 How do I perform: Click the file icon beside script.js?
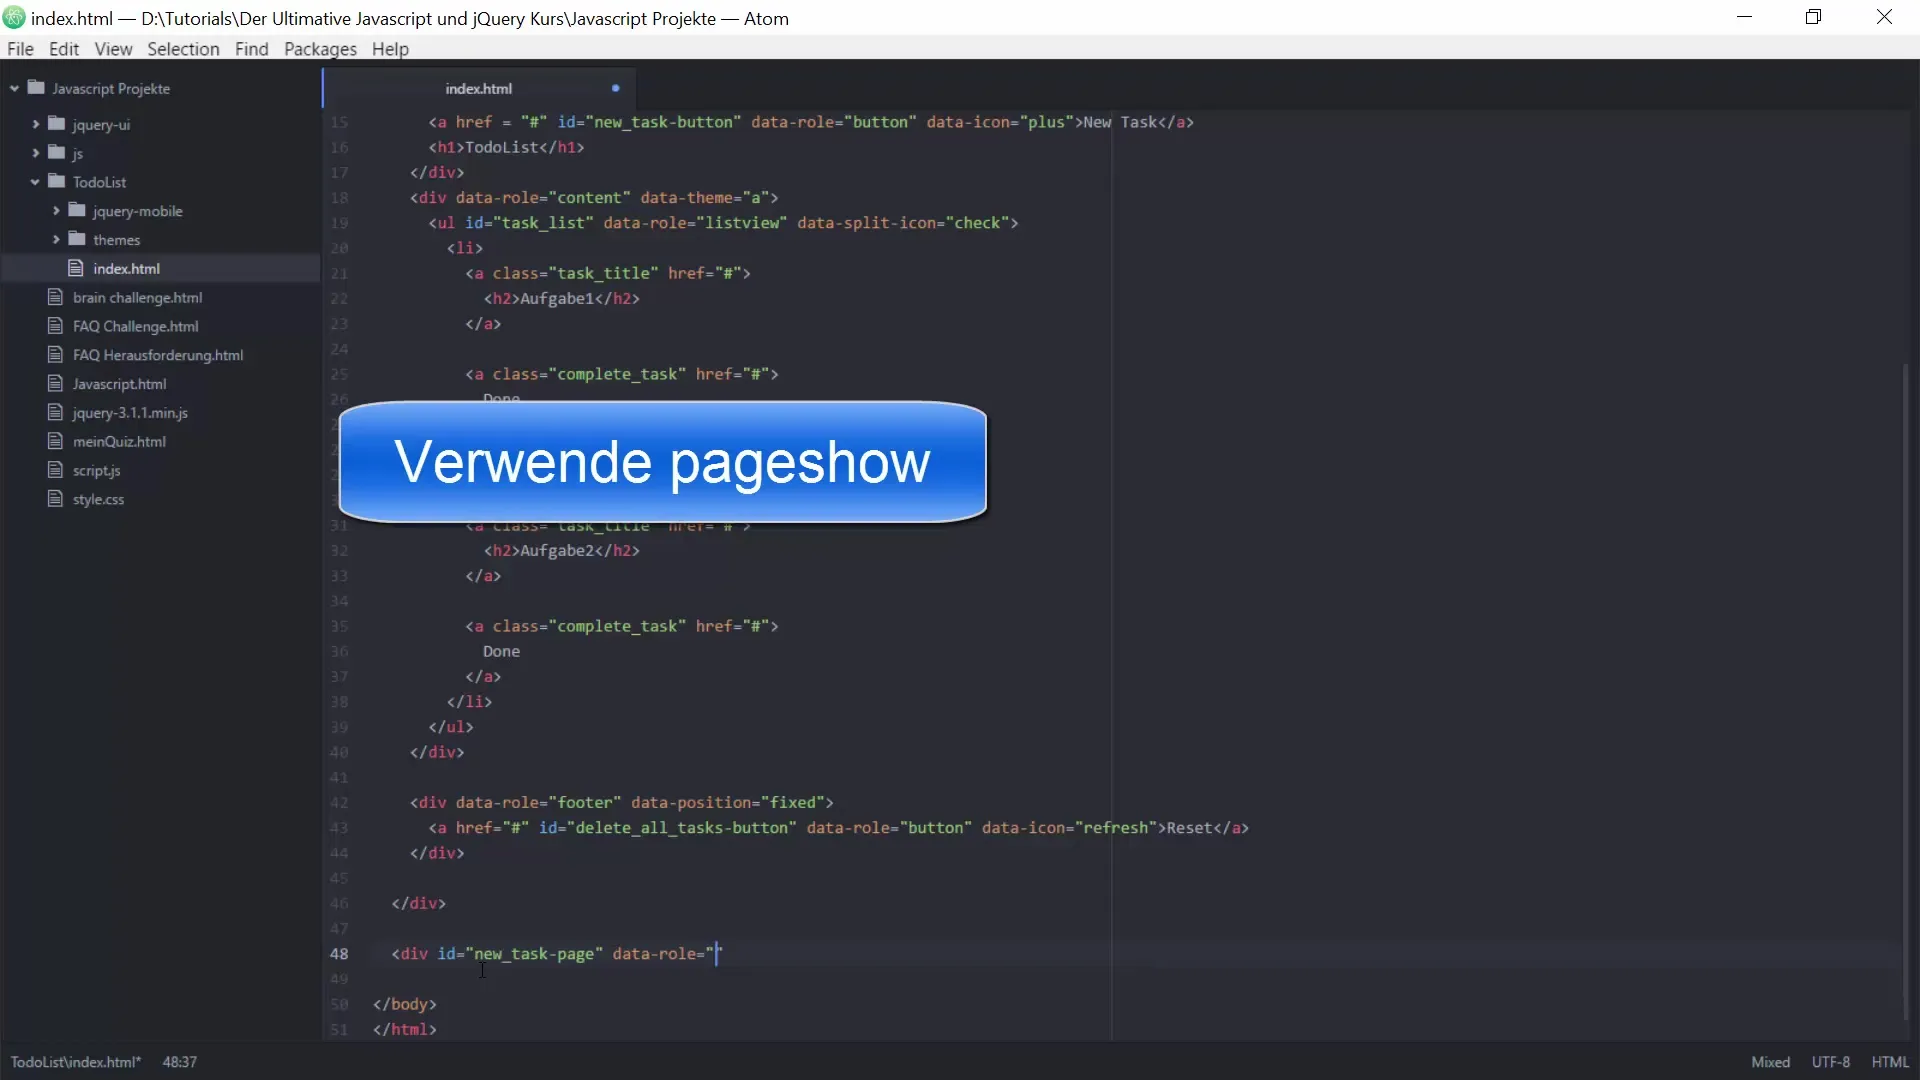[x=55, y=470]
